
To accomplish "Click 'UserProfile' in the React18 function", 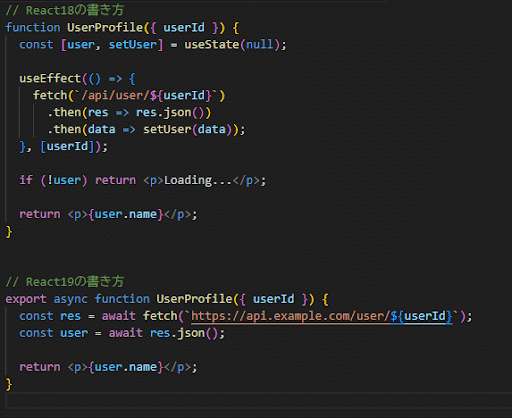I will pyautogui.click(x=105, y=27).
